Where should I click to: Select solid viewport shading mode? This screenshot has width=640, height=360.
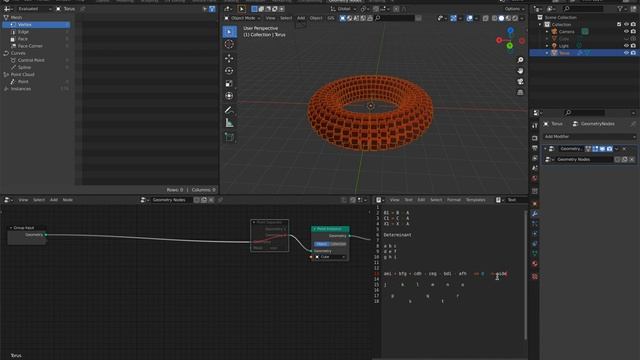501,18
